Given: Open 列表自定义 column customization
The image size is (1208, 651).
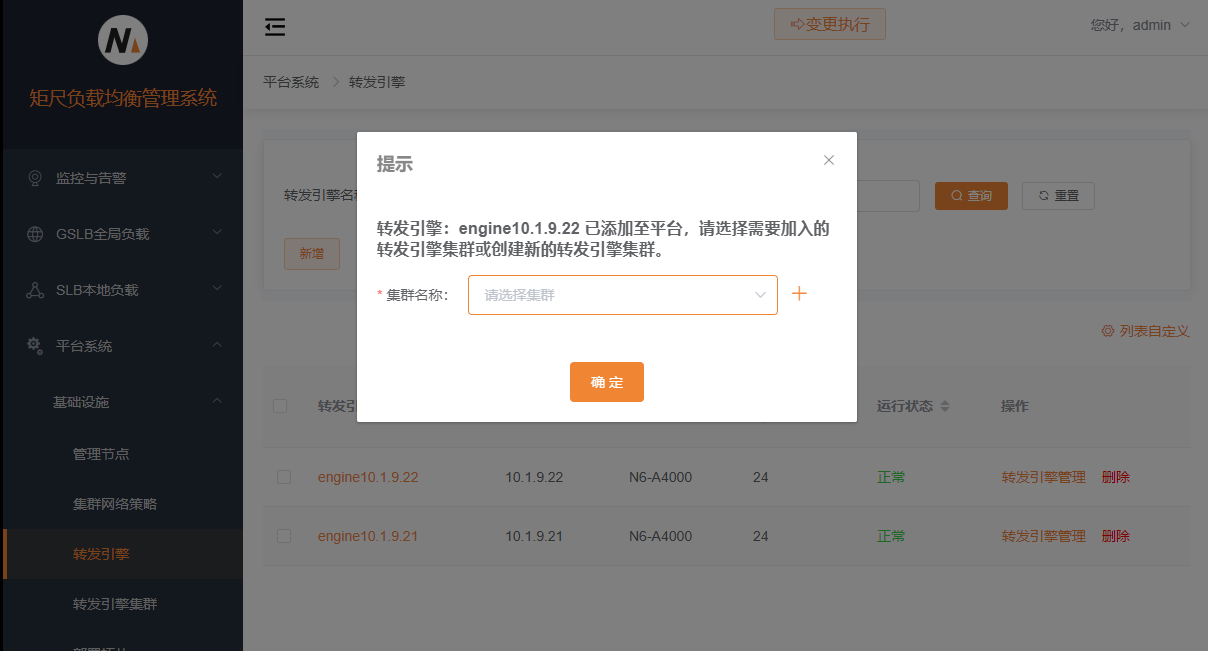Looking at the screenshot, I should pyautogui.click(x=1146, y=331).
